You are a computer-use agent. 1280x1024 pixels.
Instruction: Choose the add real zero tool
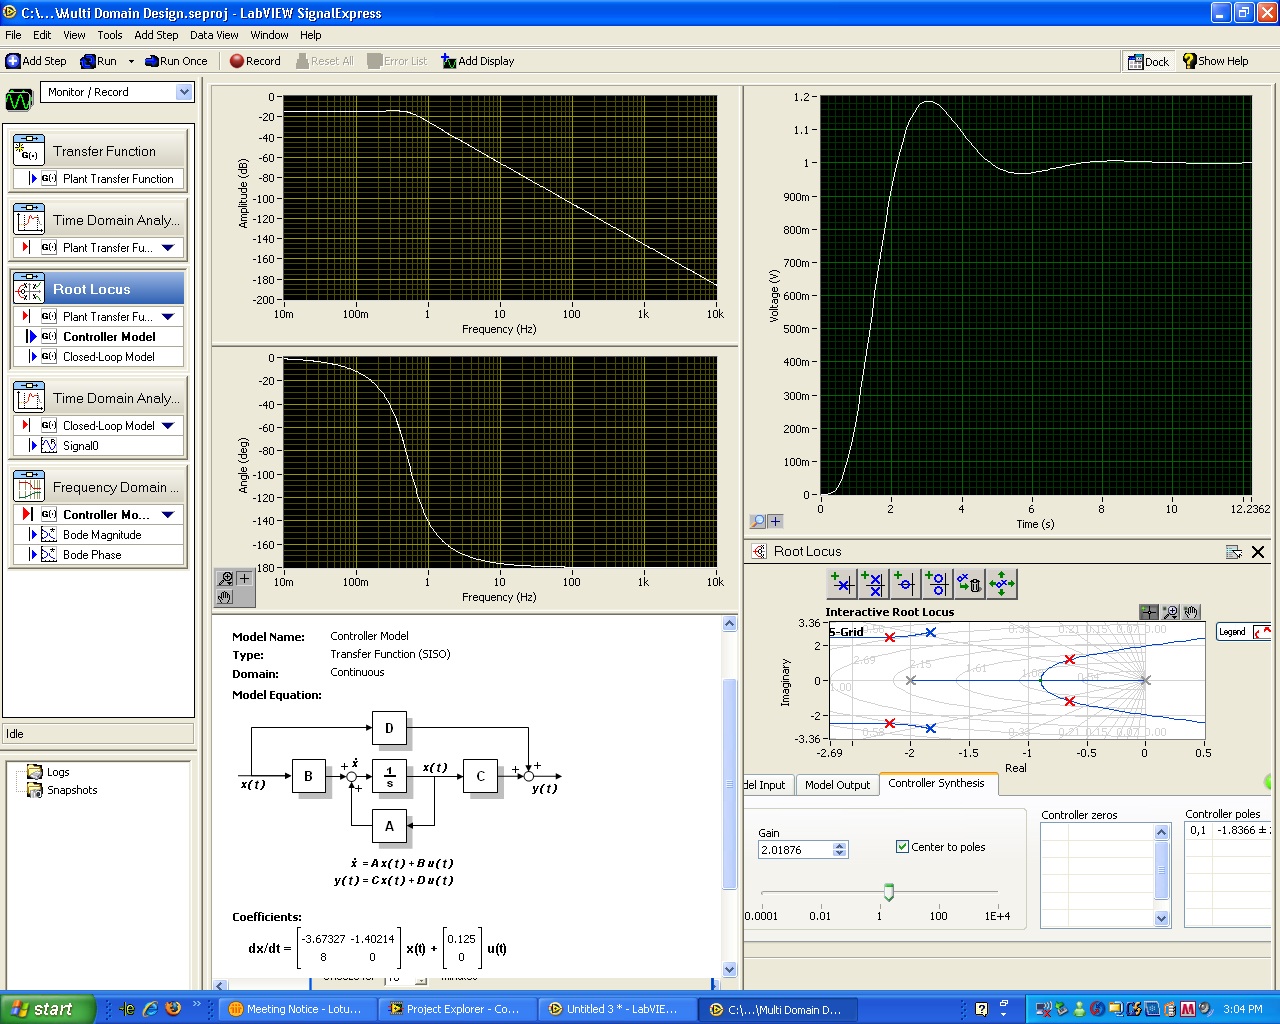pyautogui.click(x=905, y=584)
